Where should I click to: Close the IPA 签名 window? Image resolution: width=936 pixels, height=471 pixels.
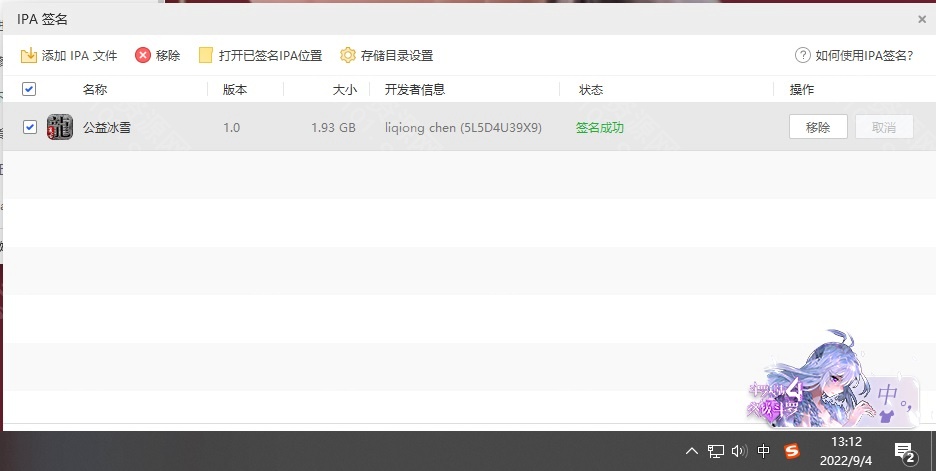(921, 18)
